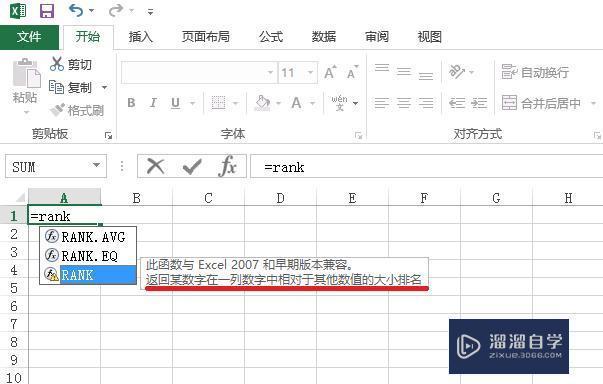Click the 合并后居中 button
The image size is (603, 384).
541,103
